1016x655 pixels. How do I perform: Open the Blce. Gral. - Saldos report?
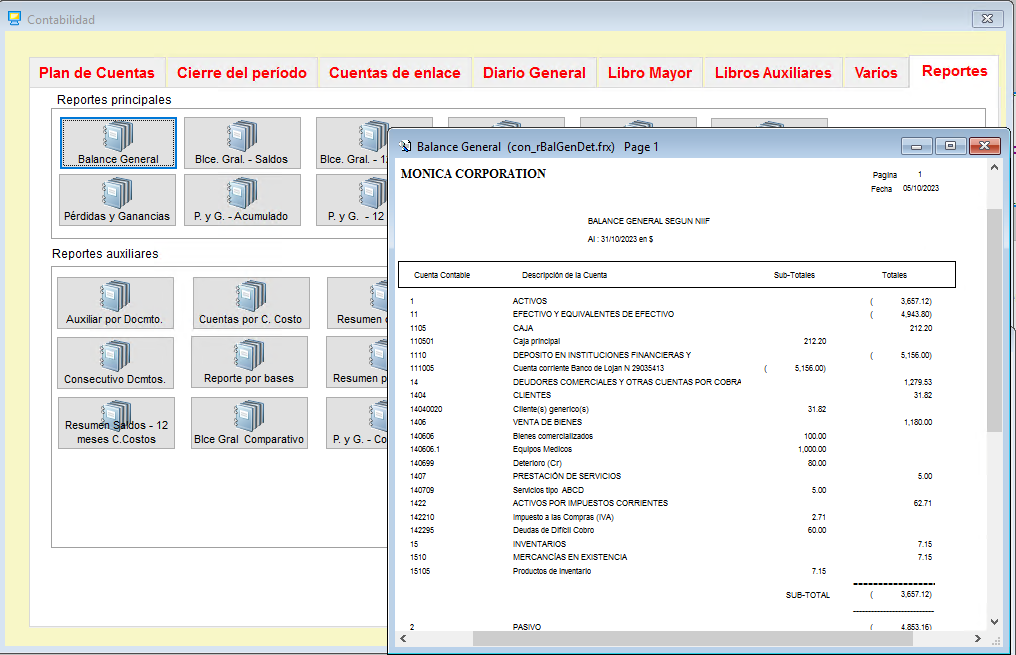click(242, 143)
